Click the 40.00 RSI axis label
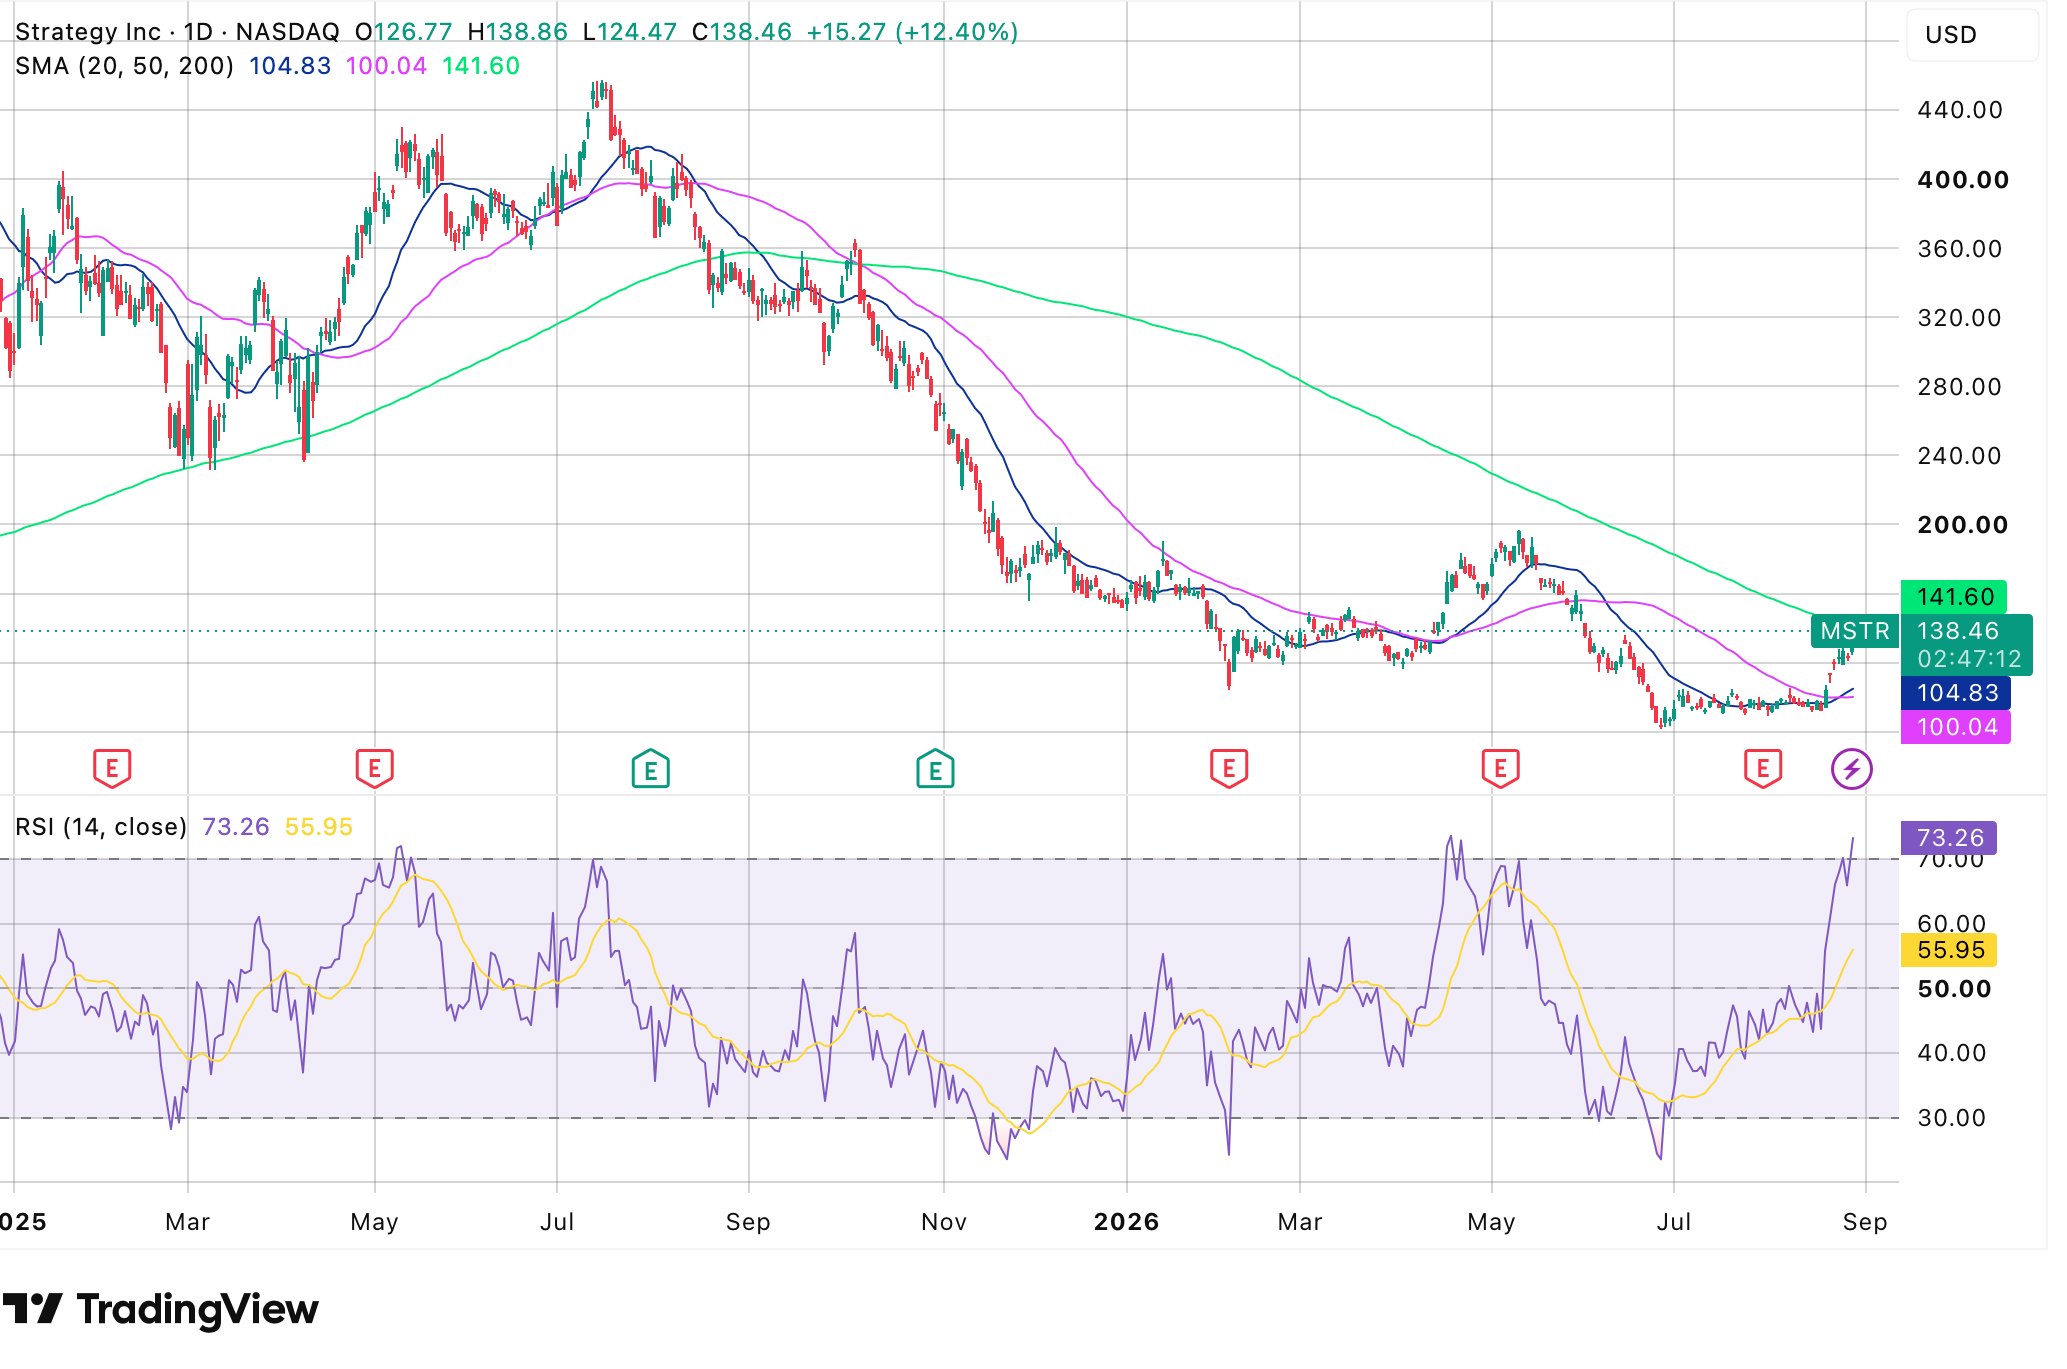Image resolution: width=2067 pixels, height=1369 pixels. click(x=1952, y=1053)
